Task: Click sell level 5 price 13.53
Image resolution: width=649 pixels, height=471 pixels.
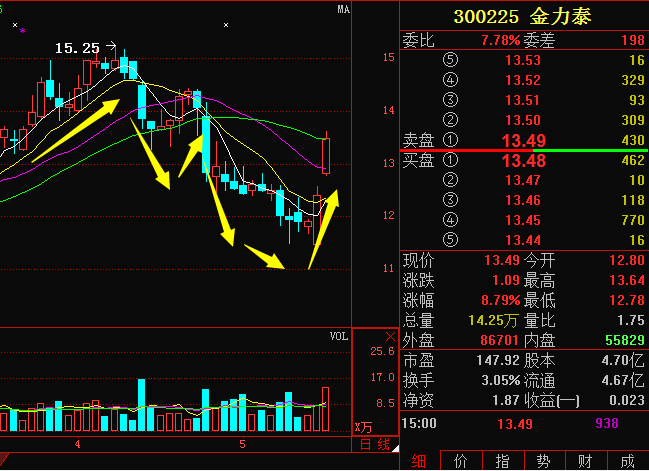Action: pyautogui.click(x=523, y=60)
